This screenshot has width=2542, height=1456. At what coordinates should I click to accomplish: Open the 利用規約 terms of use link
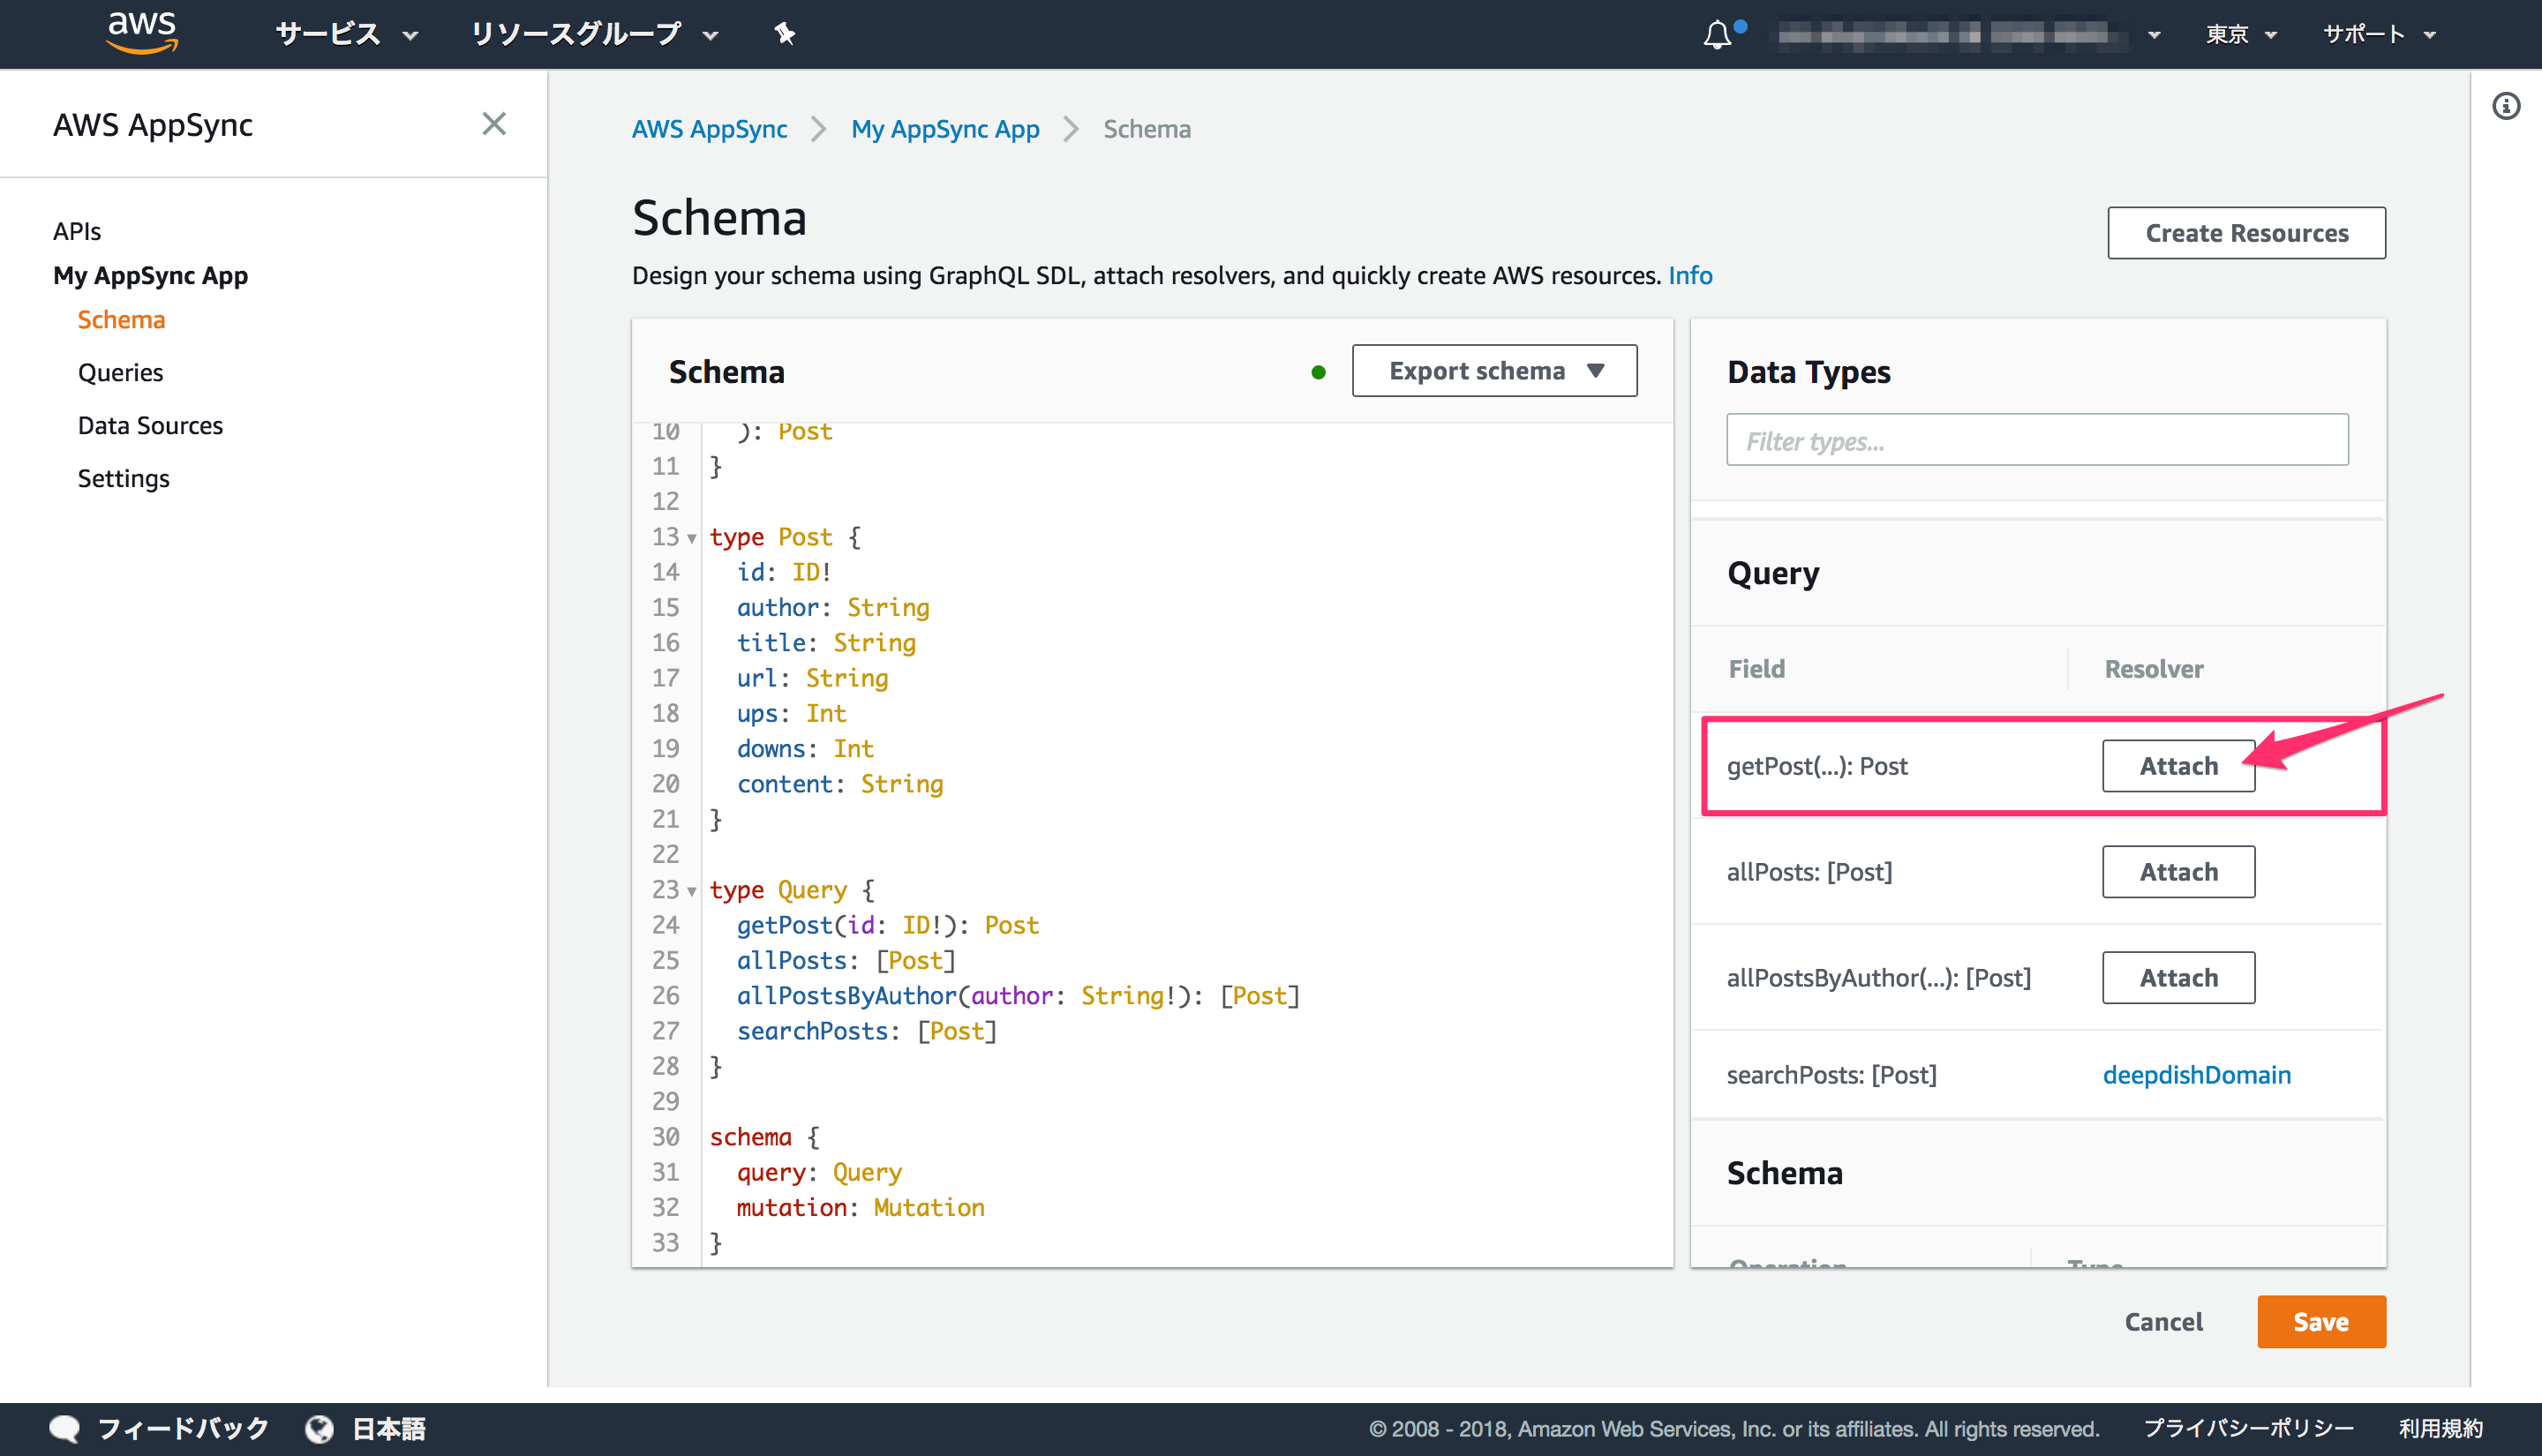click(2440, 1428)
